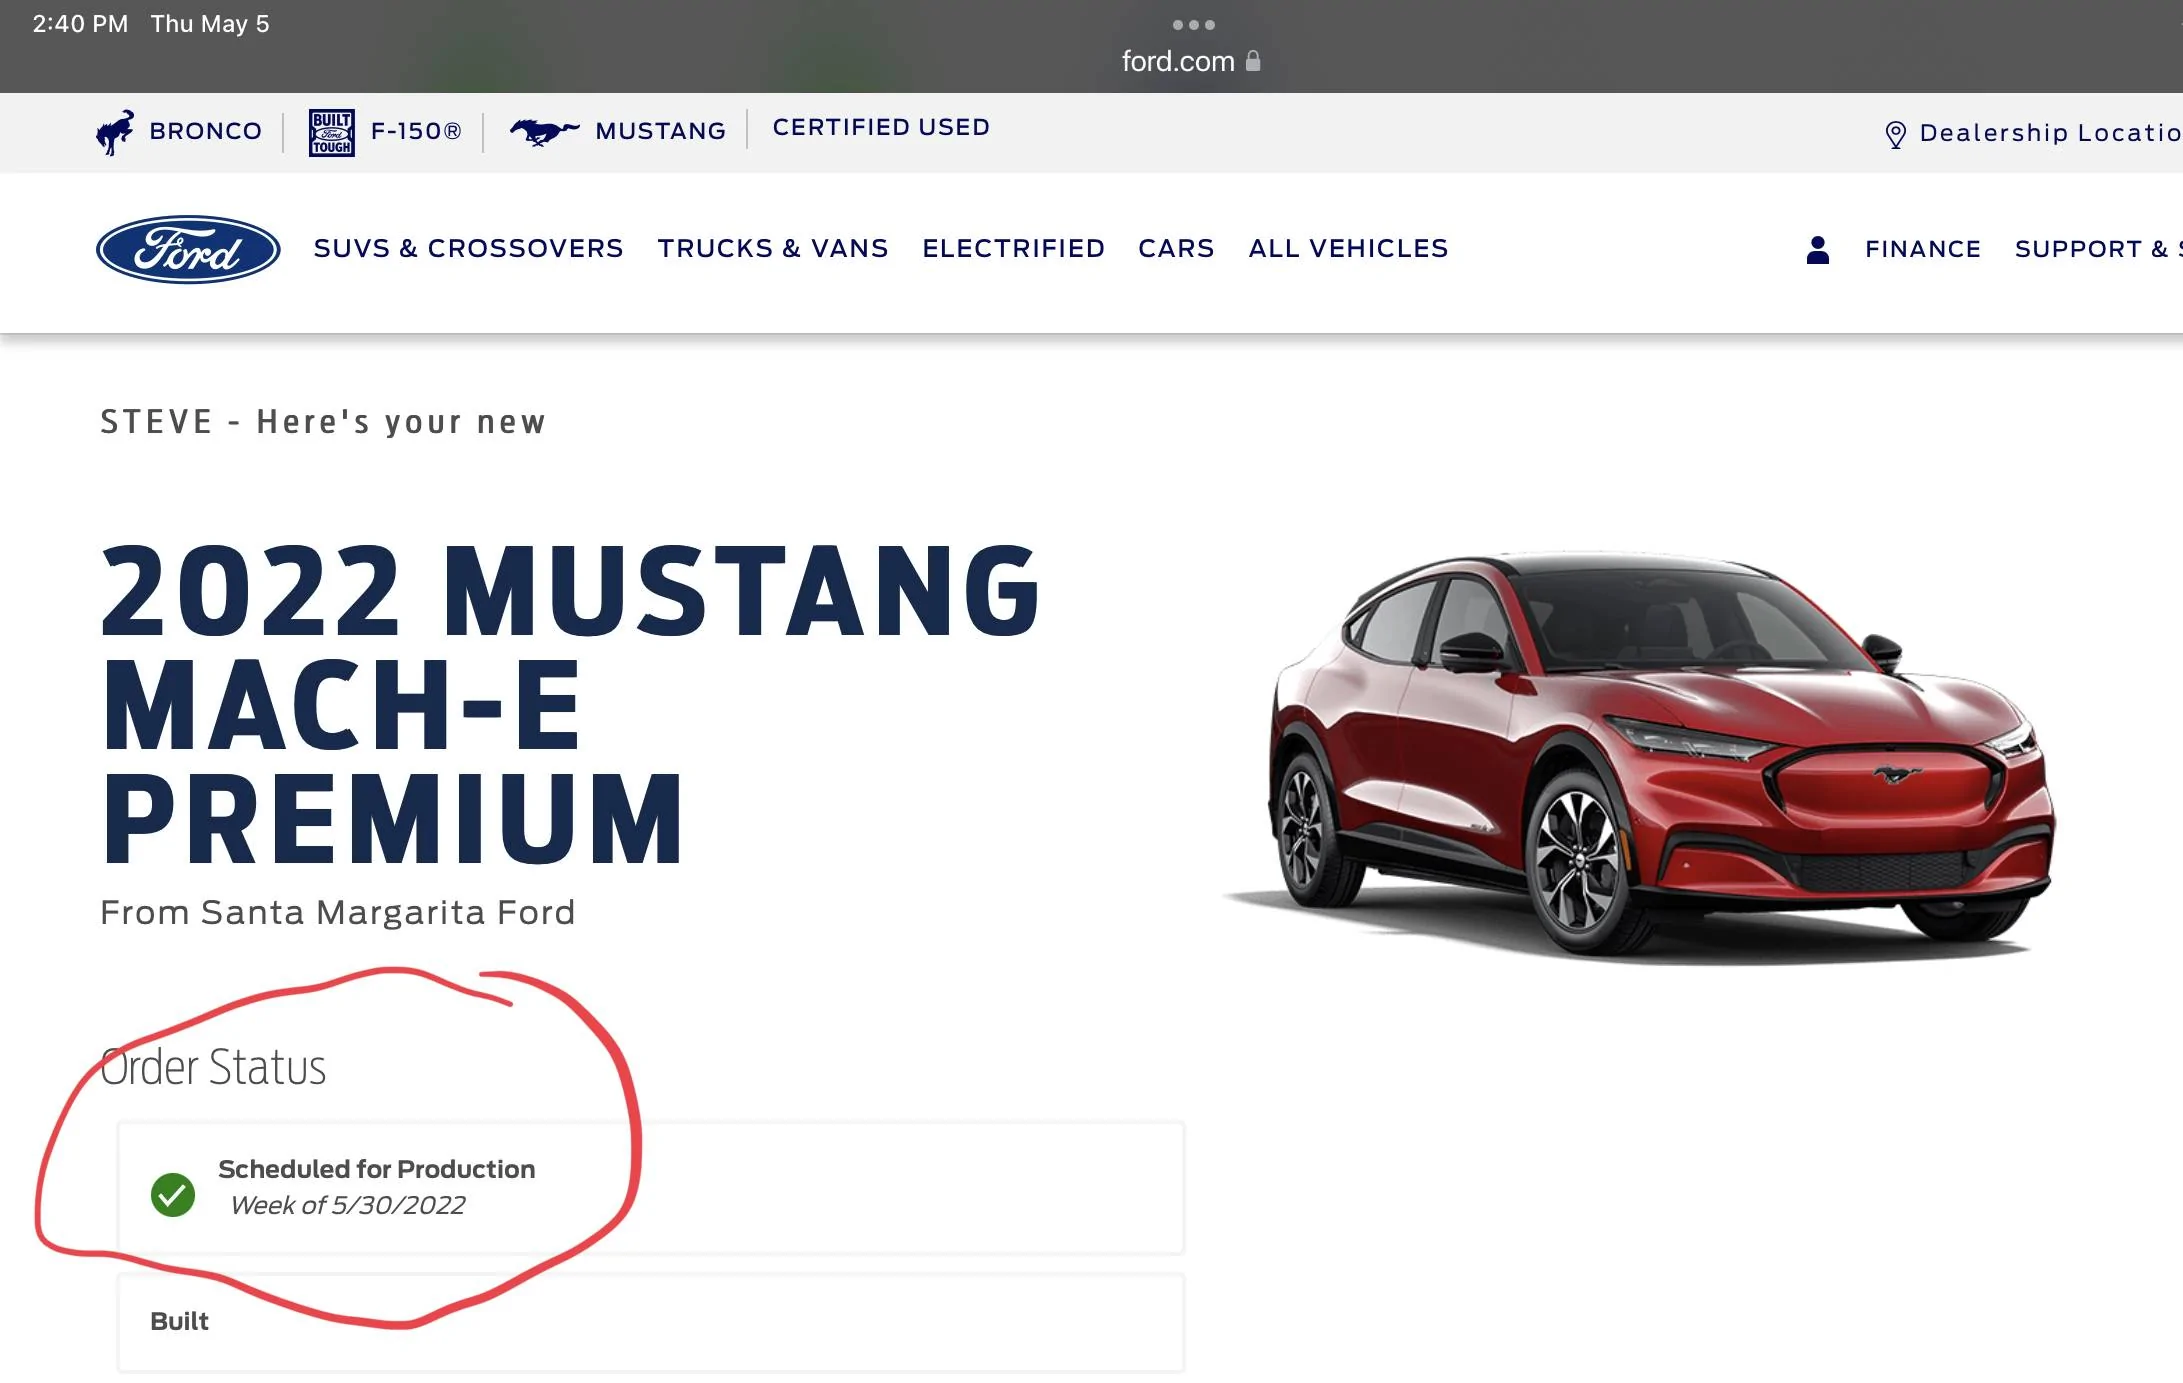Select the Scheduled for Production status card
Screen dimensions: 2183x1383
point(651,1188)
